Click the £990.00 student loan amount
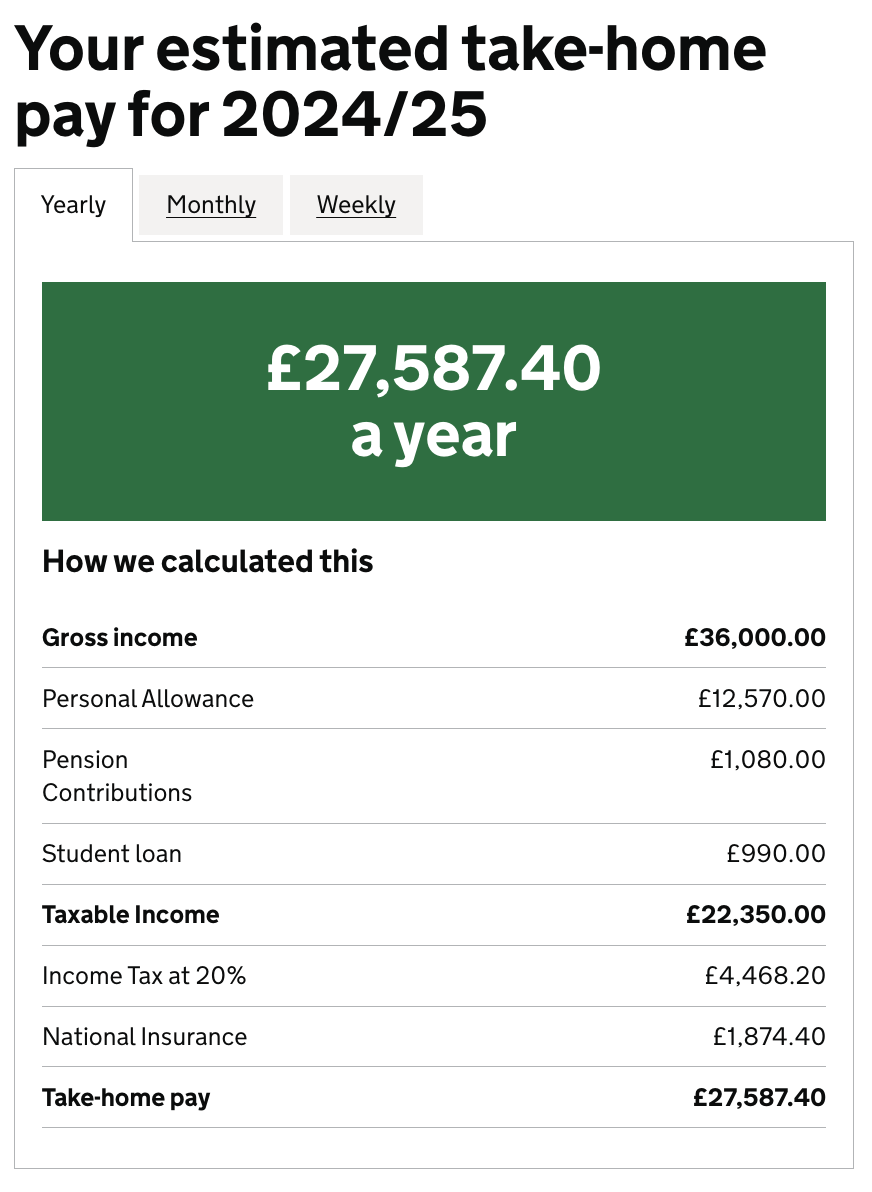Image resolution: width=872 pixels, height=1192 pixels. click(x=776, y=854)
